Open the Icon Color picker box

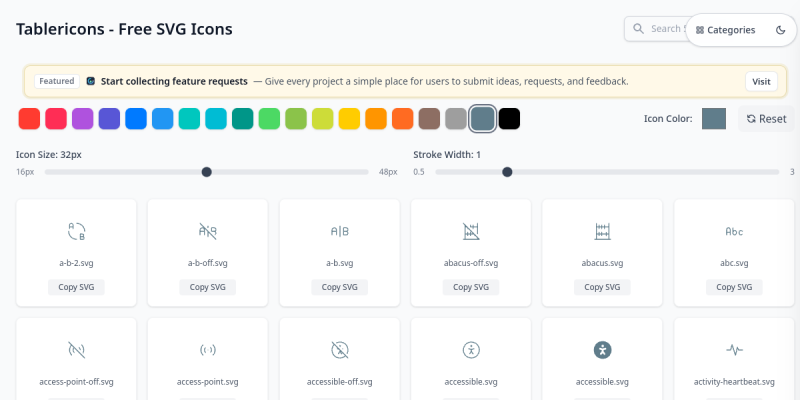714,119
